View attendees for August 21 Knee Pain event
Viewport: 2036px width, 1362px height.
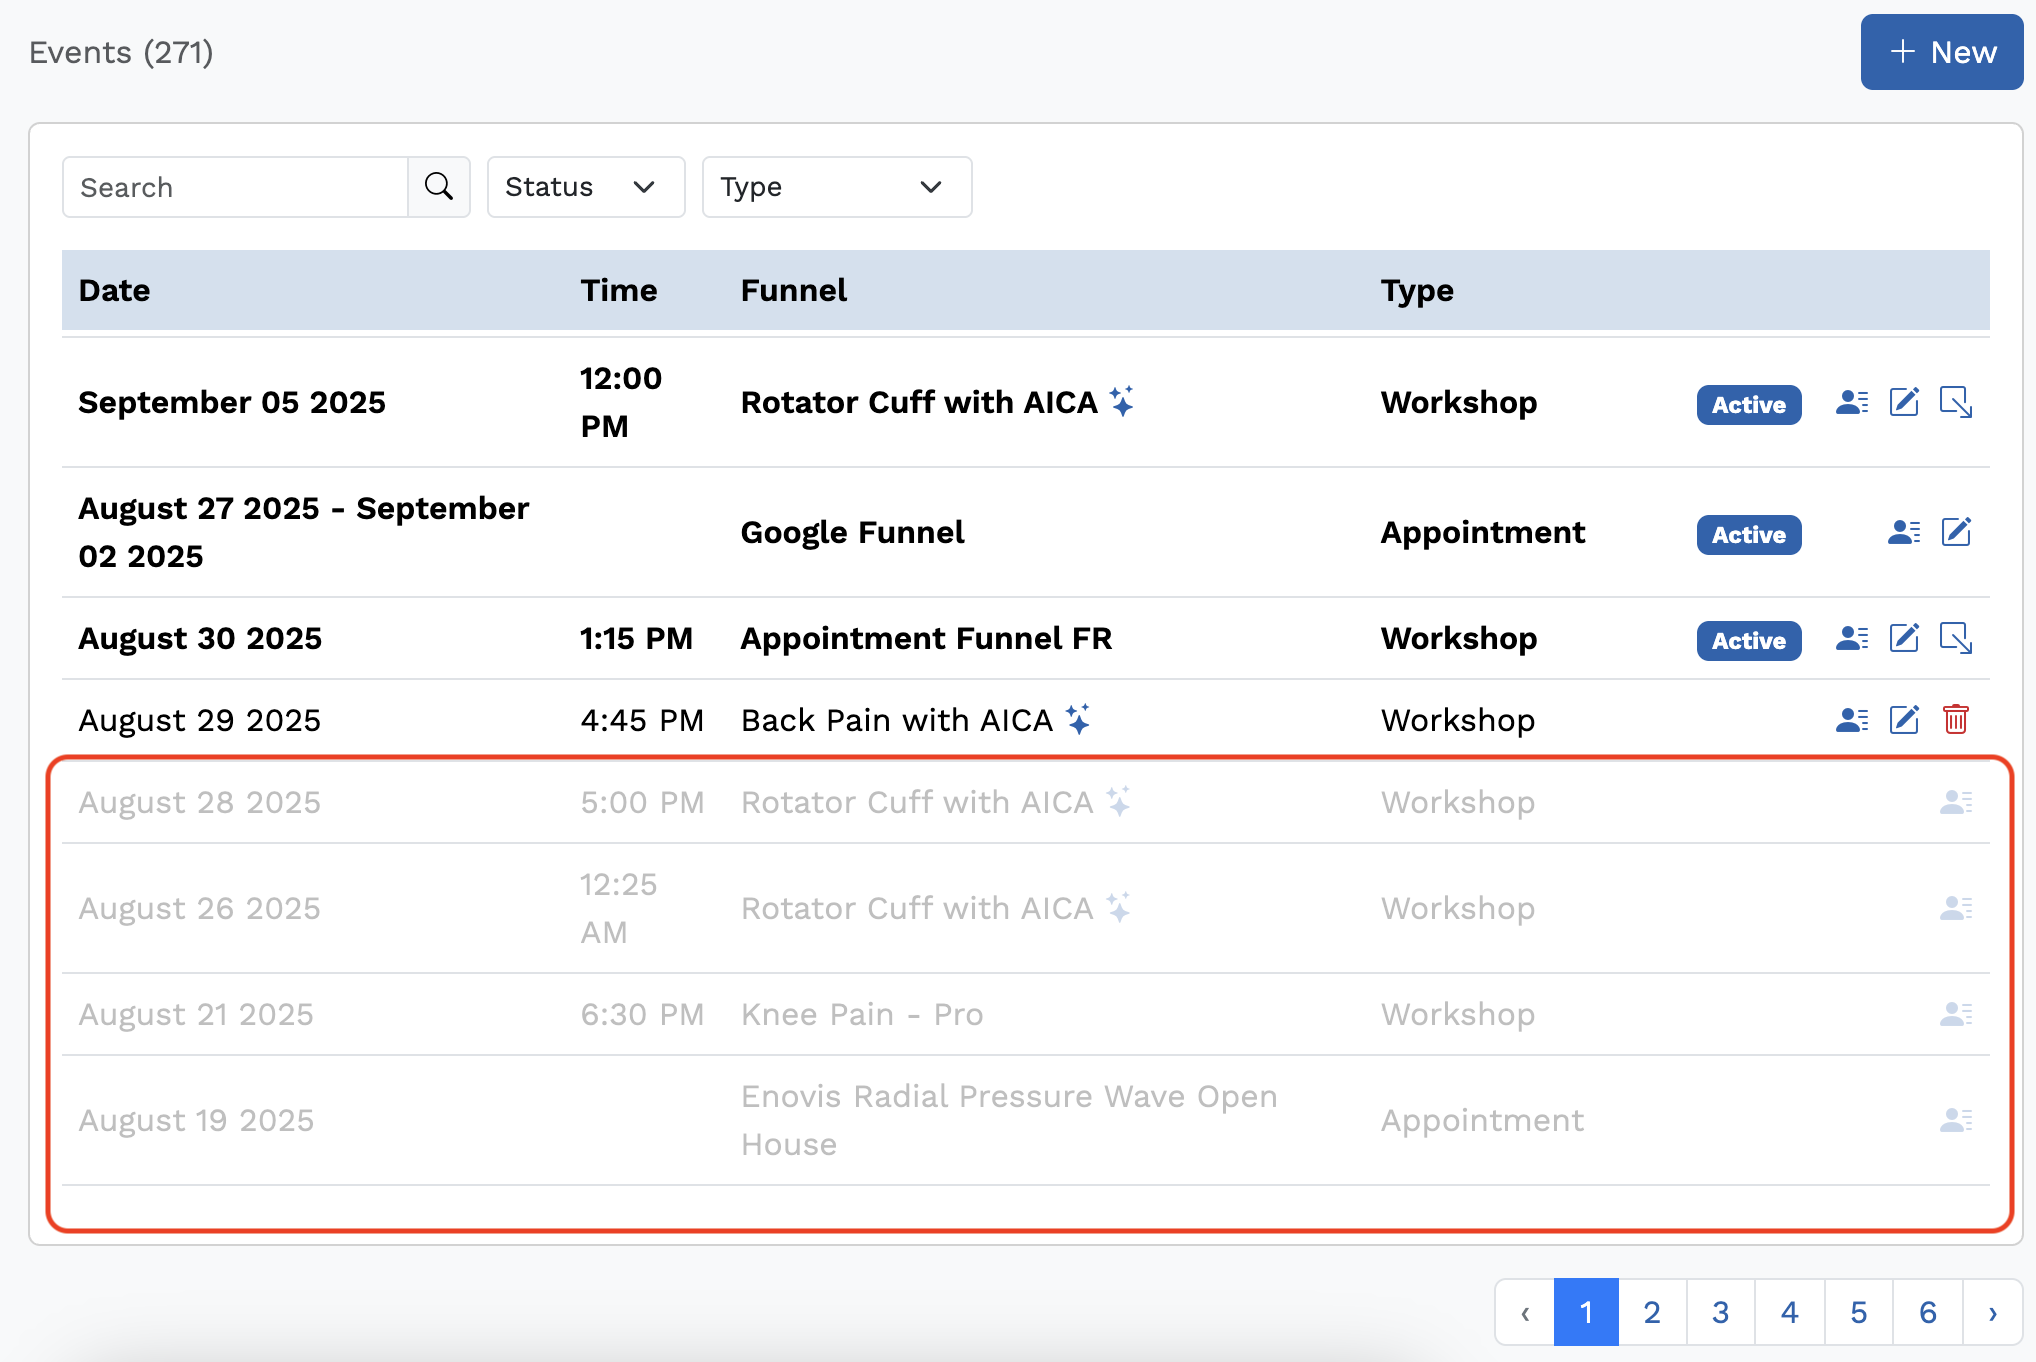click(1955, 1015)
